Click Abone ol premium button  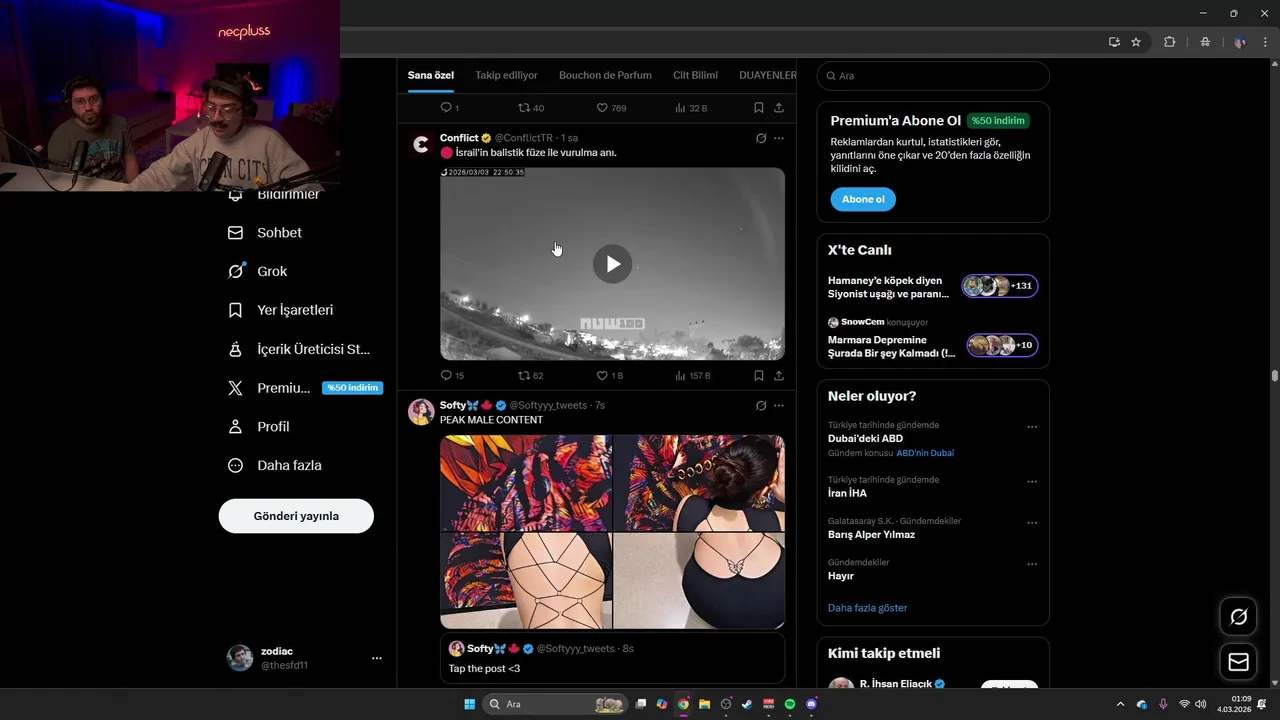pos(863,199)
